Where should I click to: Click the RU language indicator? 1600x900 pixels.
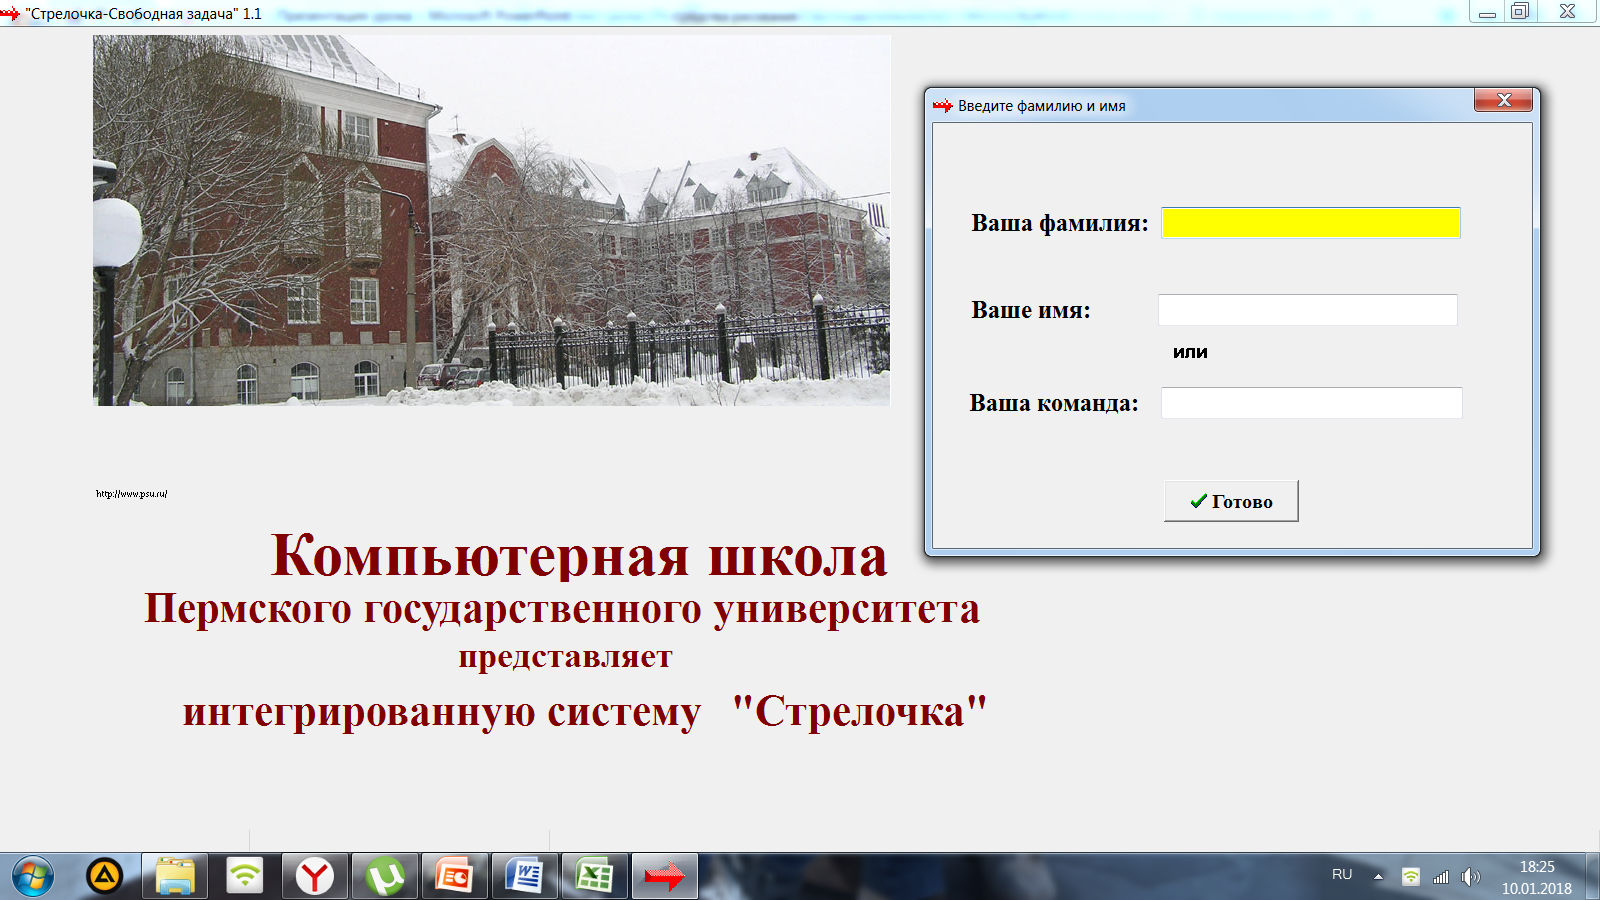(1342, 875)
